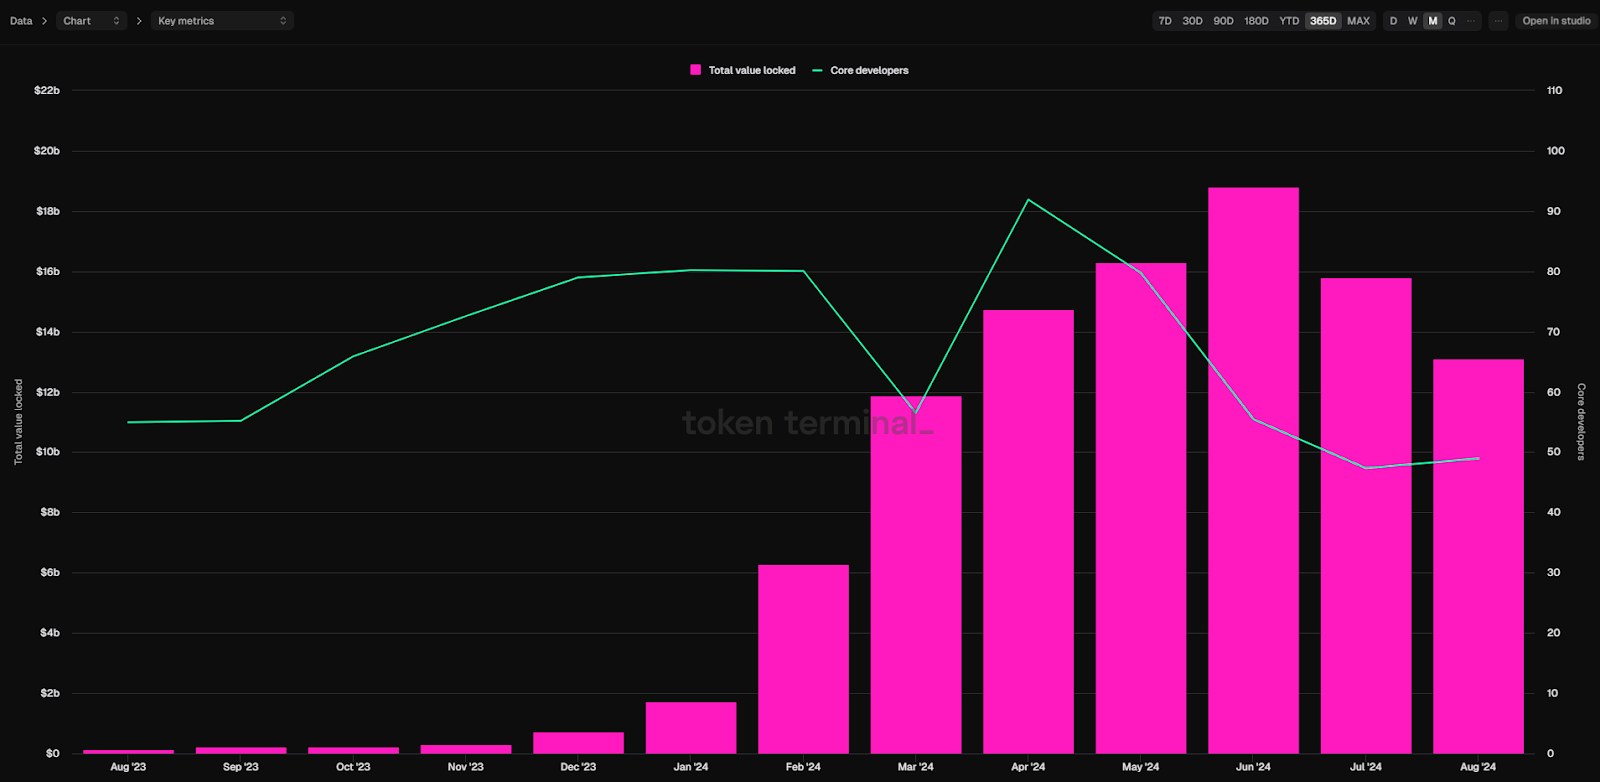The height and width of the screenshot is (782, 1600).
Task: Open the Chart view dropdown
Action: 91,21
